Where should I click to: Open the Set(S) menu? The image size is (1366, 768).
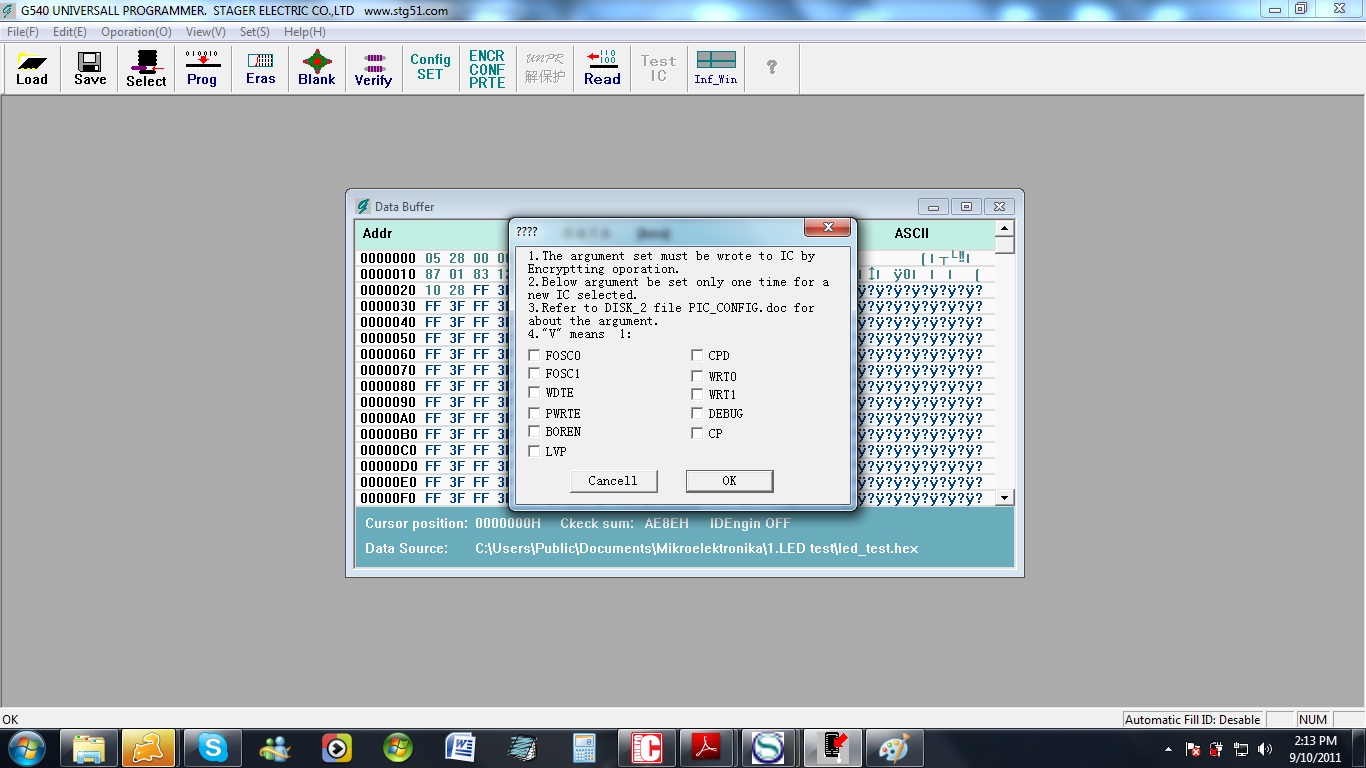click(x=255, y=32)
